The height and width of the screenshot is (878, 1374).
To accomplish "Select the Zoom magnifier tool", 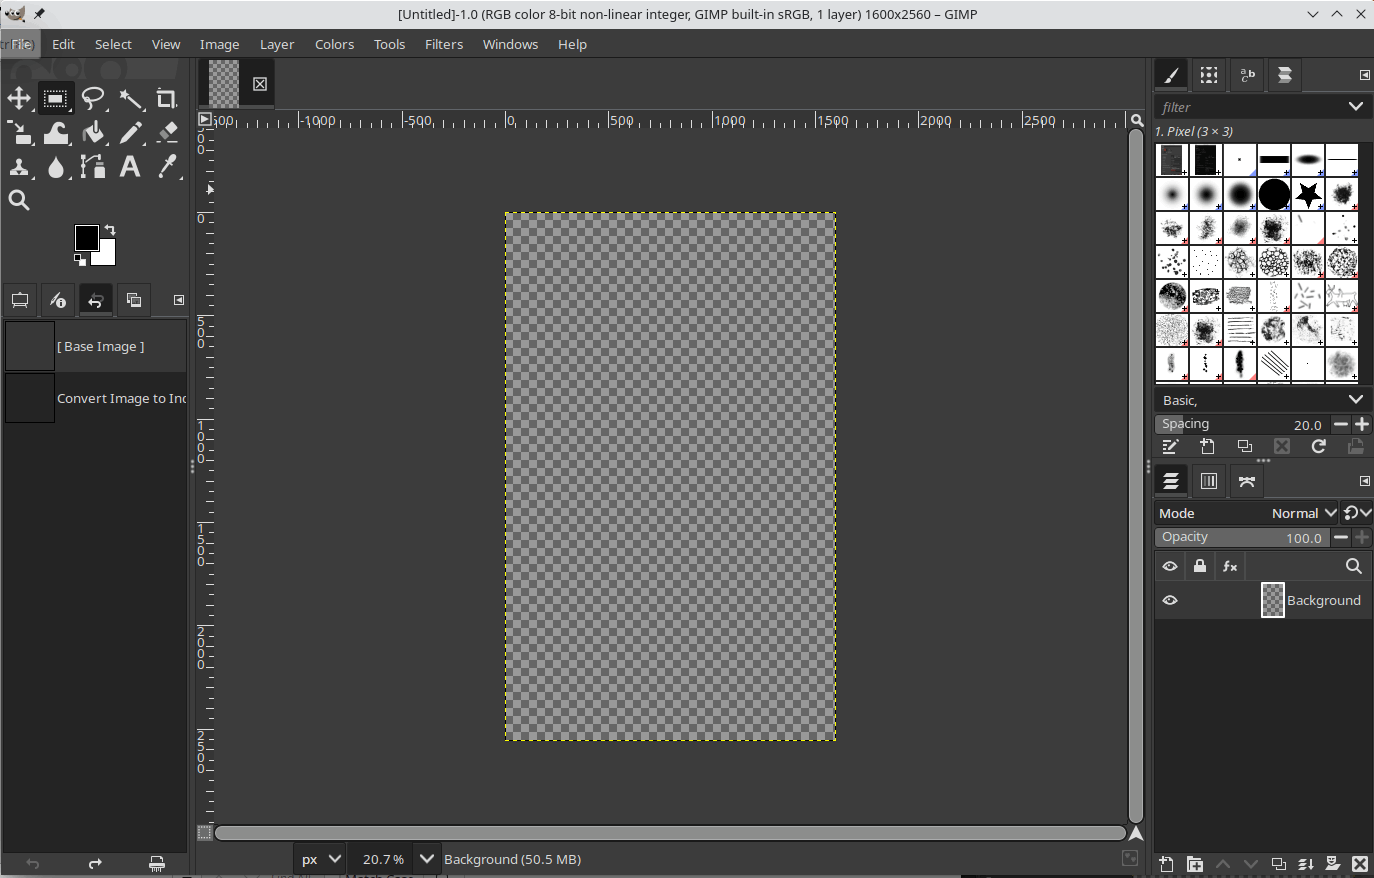I will 19,200.
